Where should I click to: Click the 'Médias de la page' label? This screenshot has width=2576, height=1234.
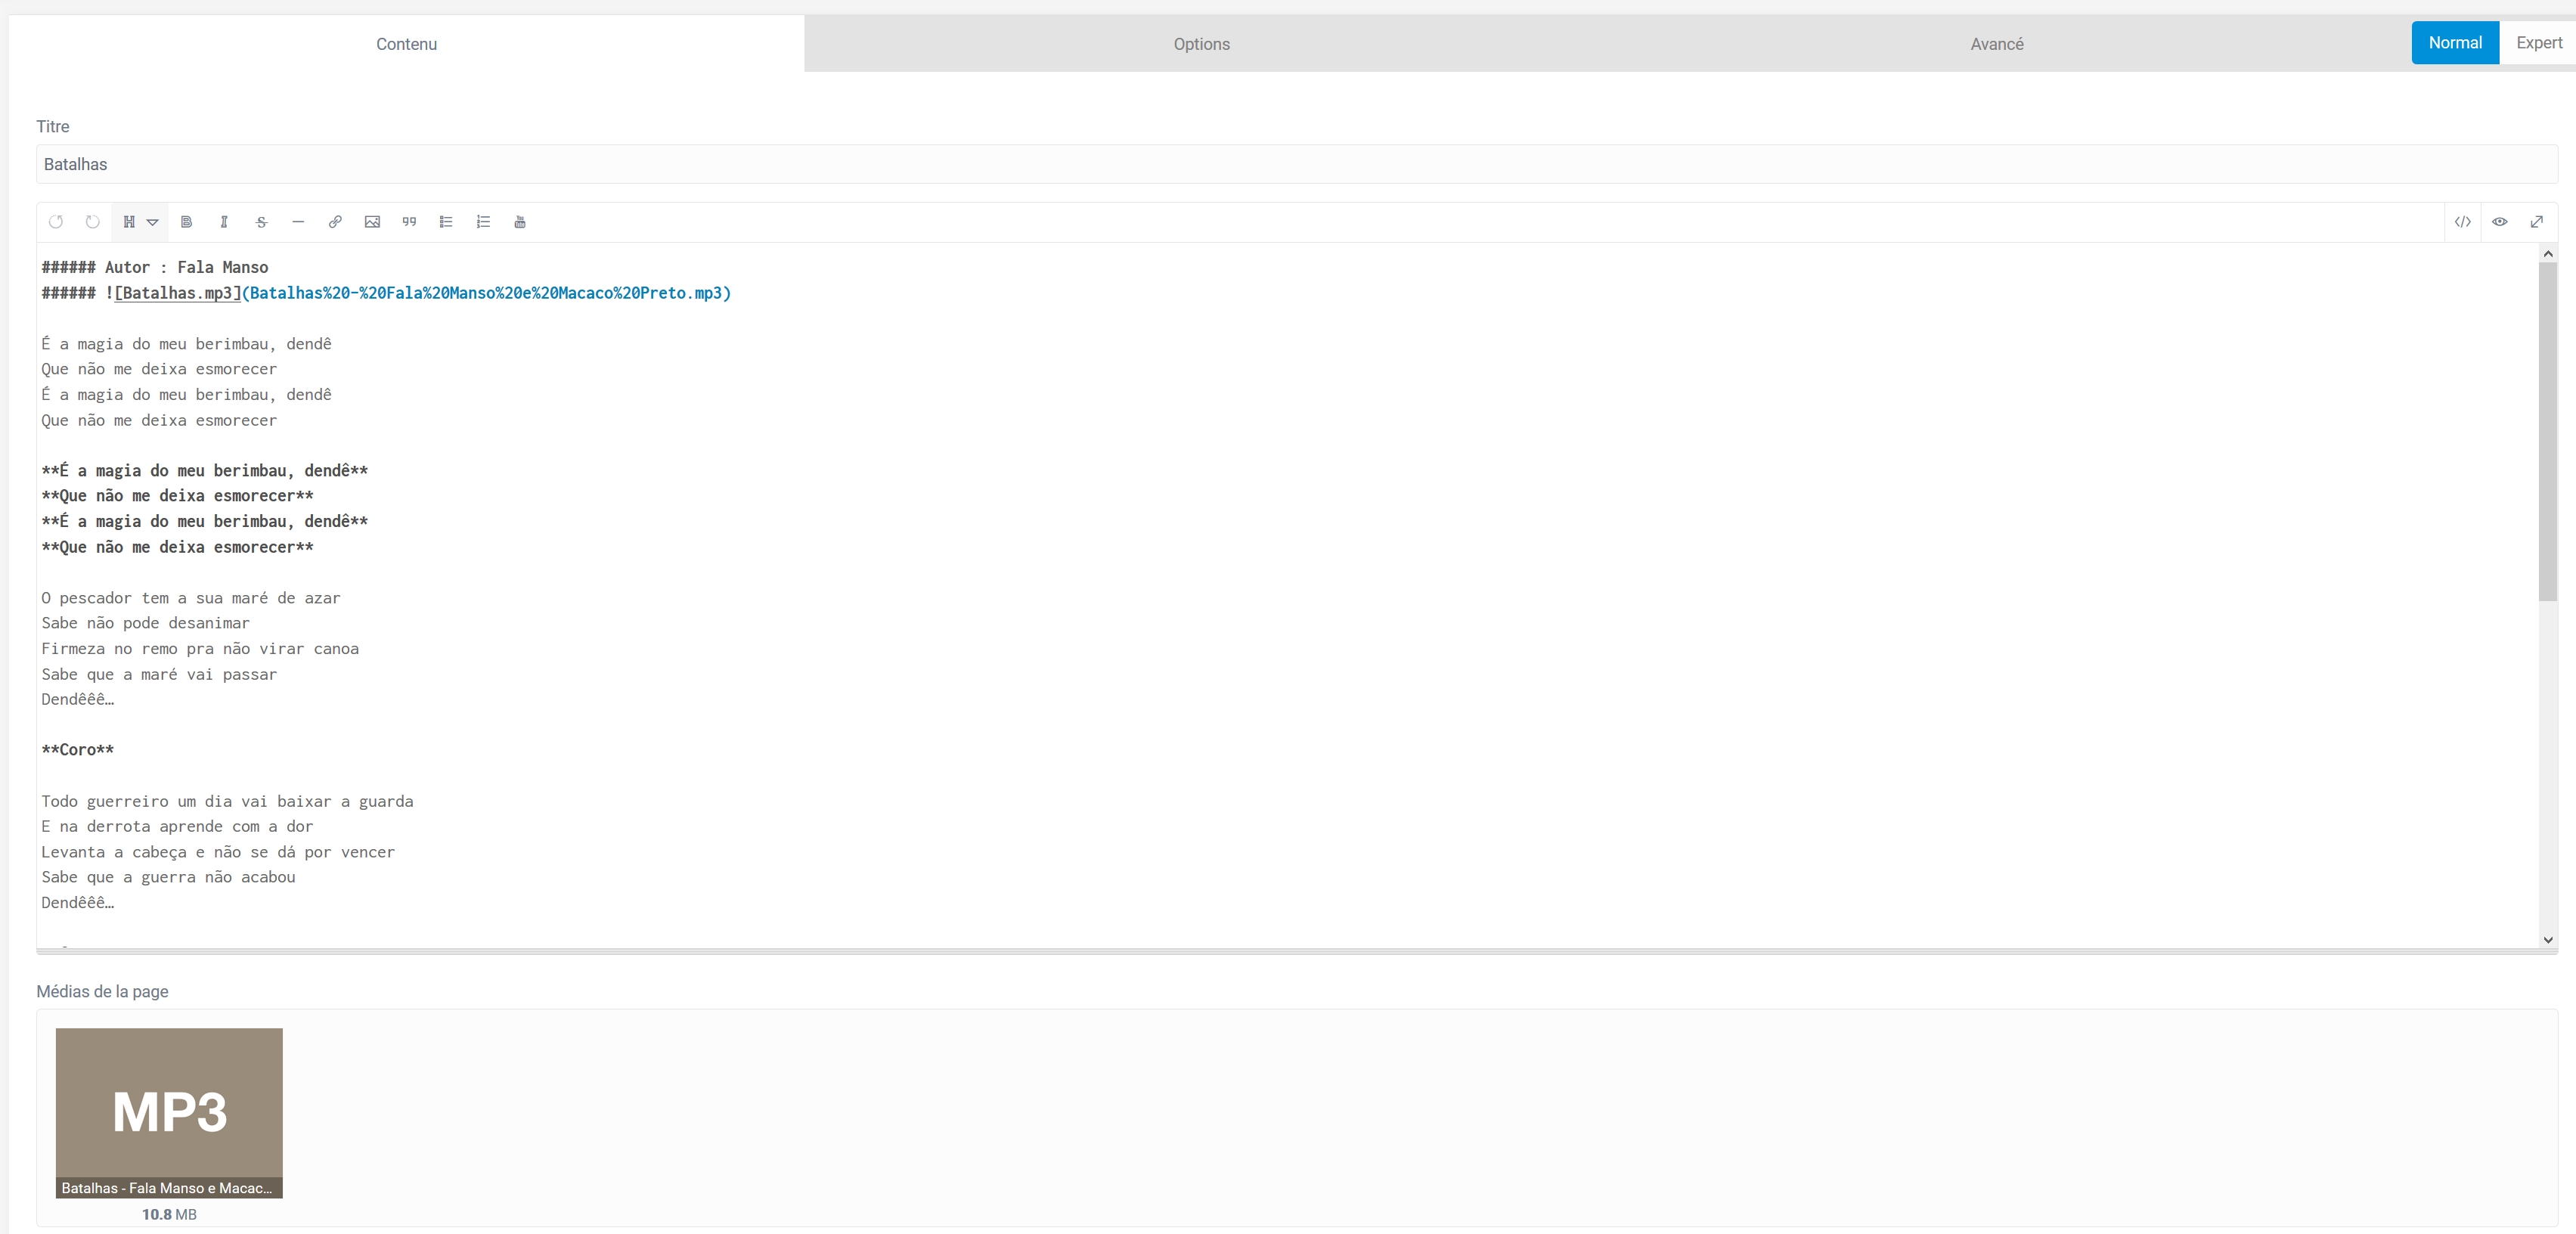tap(102, 991)
